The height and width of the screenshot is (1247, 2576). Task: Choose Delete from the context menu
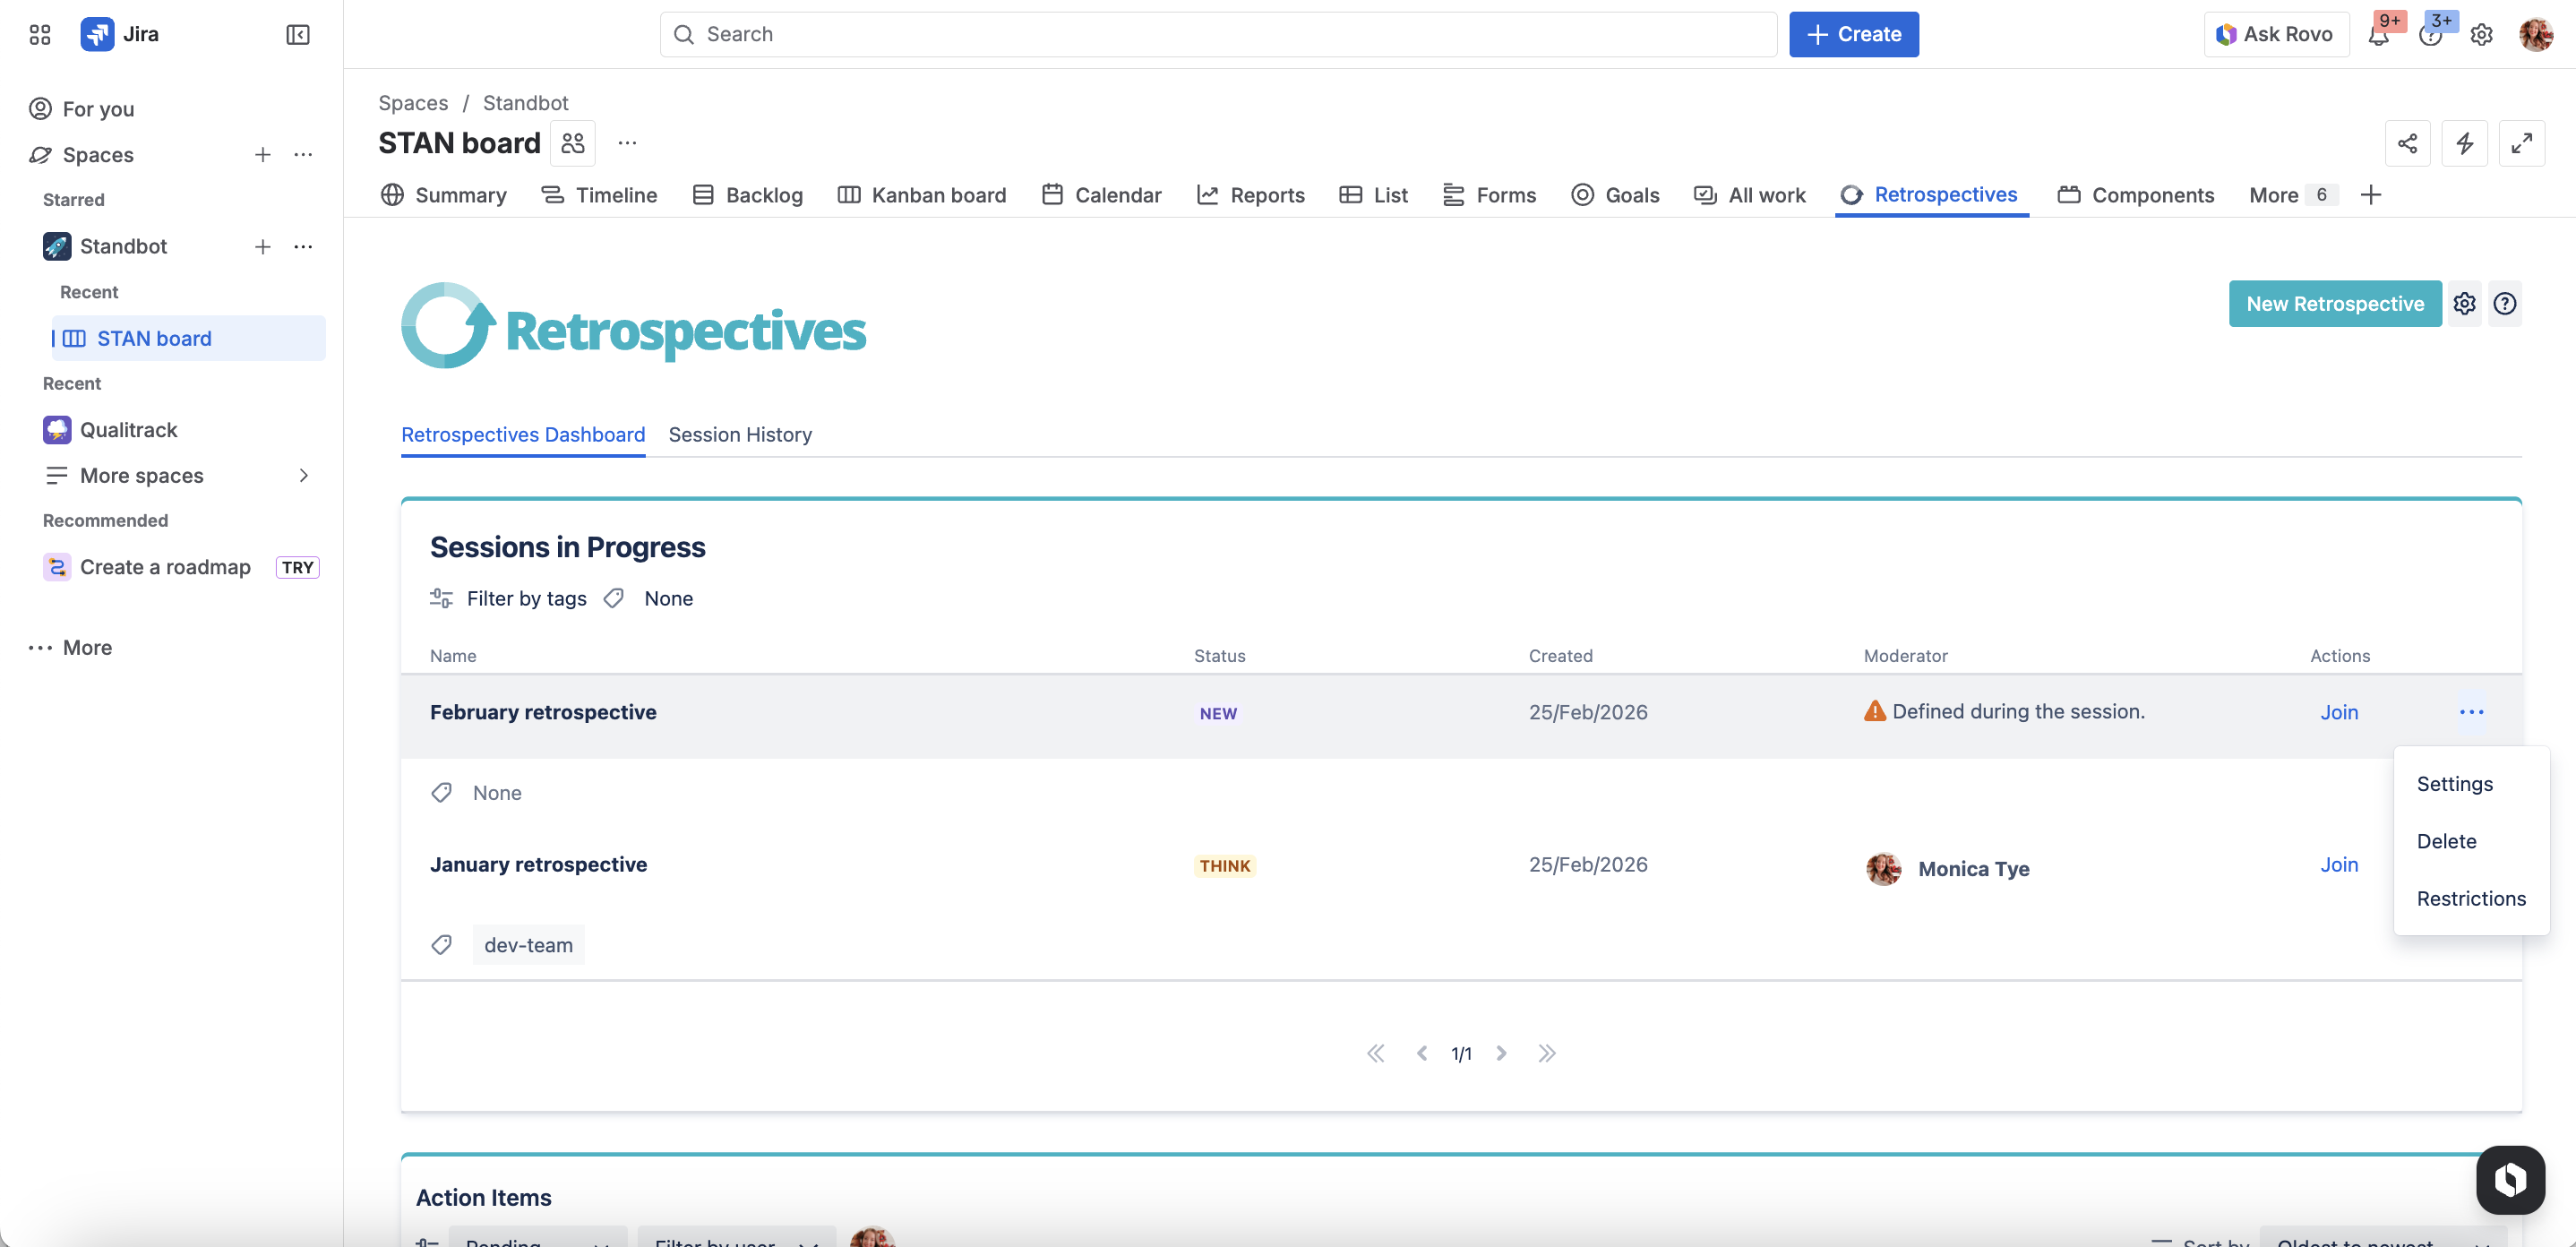[x=2446, y=841]
